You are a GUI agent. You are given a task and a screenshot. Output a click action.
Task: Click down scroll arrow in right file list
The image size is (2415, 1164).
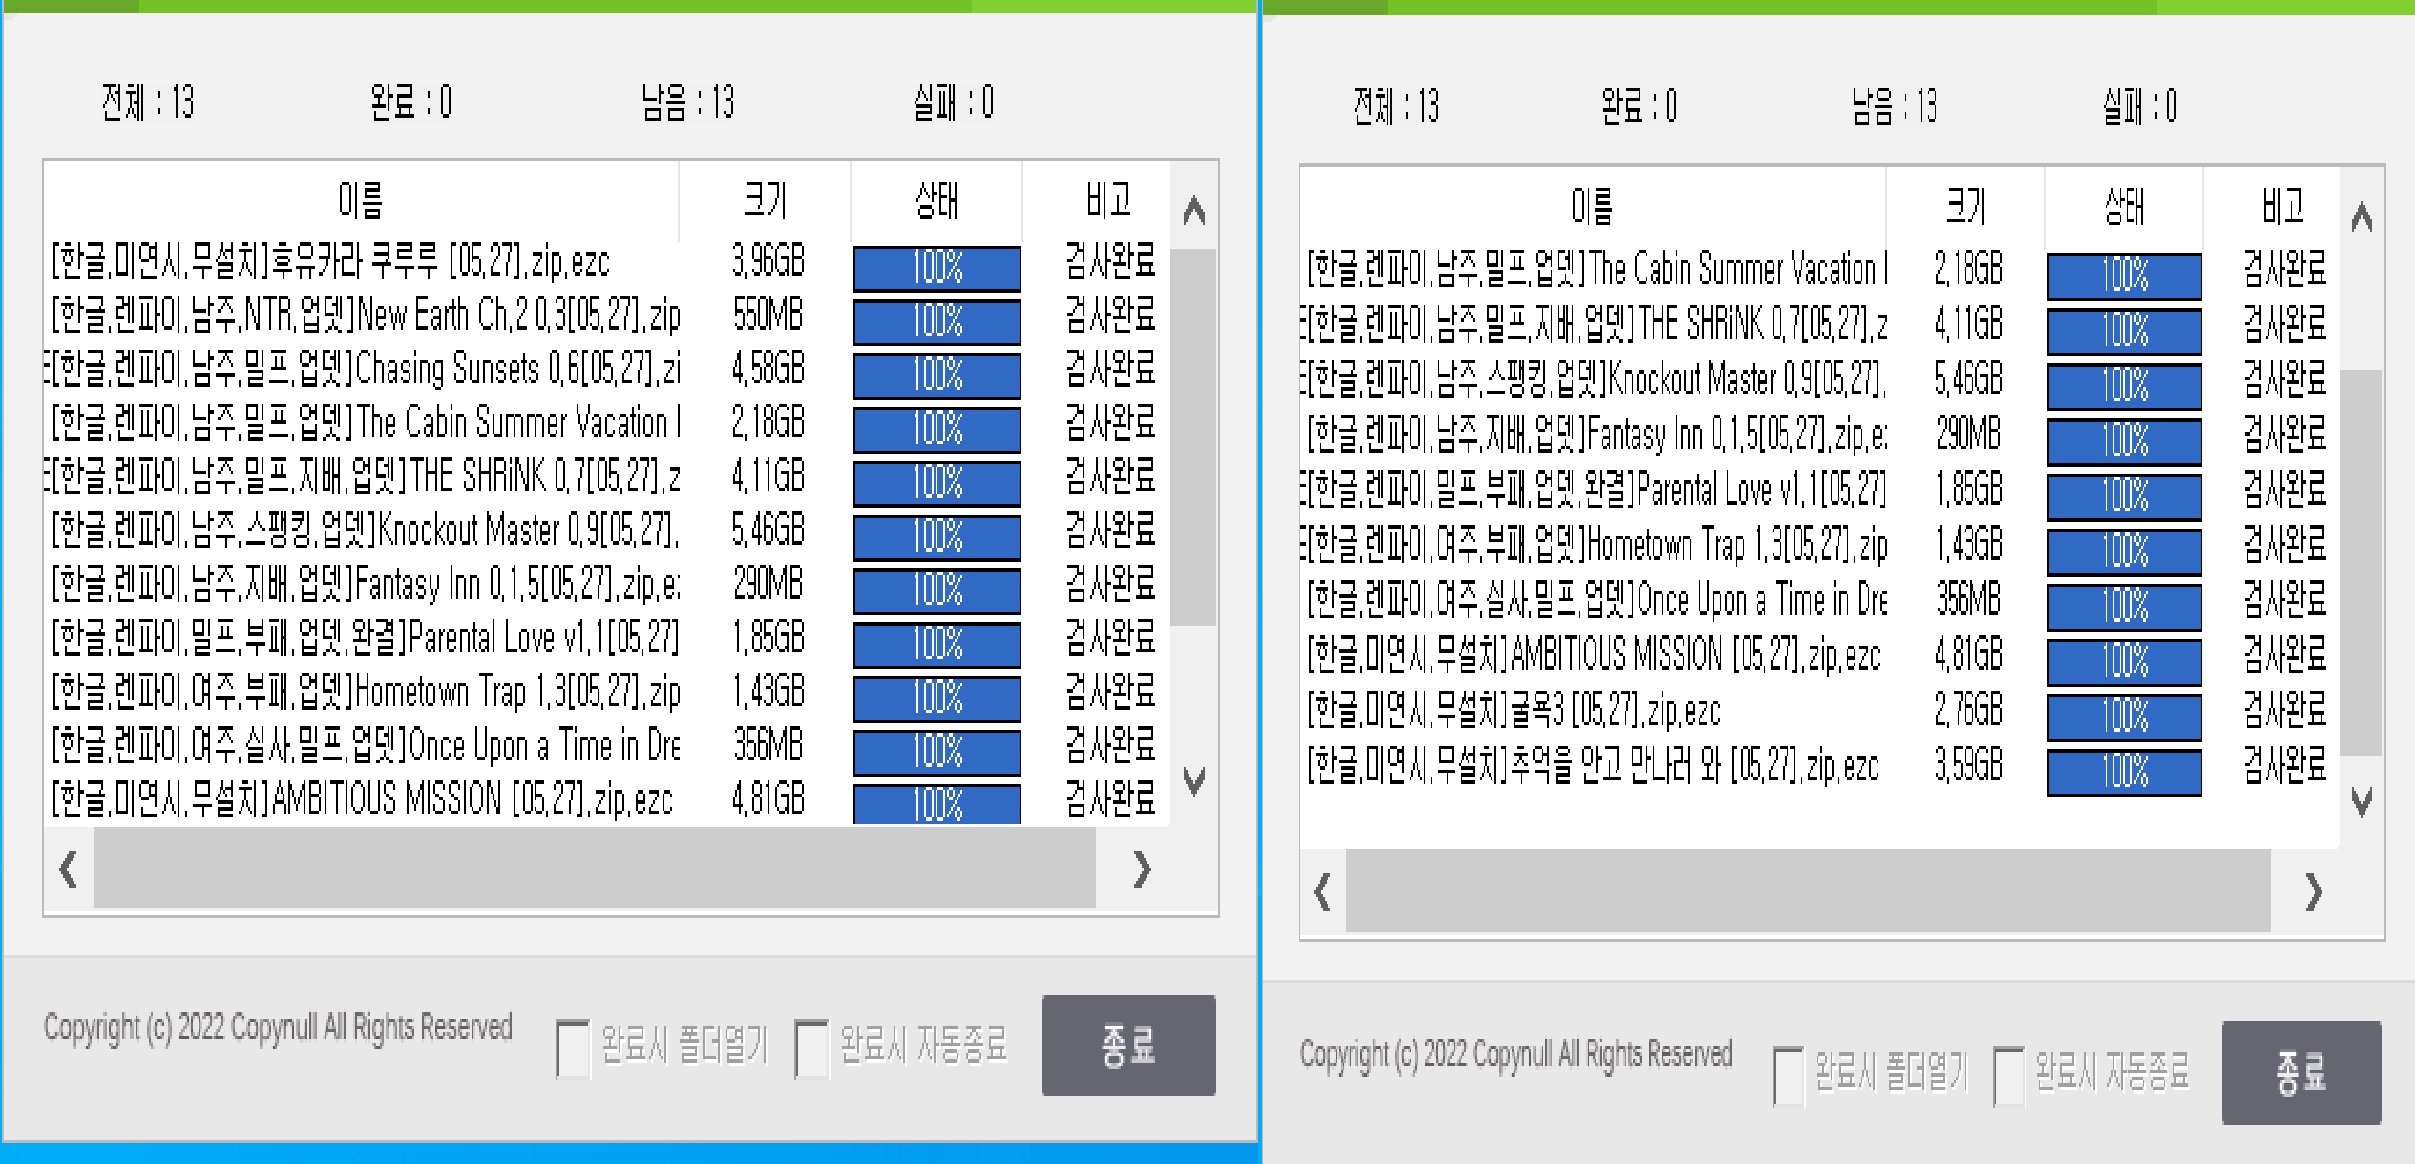click(x=2361, y=801)
